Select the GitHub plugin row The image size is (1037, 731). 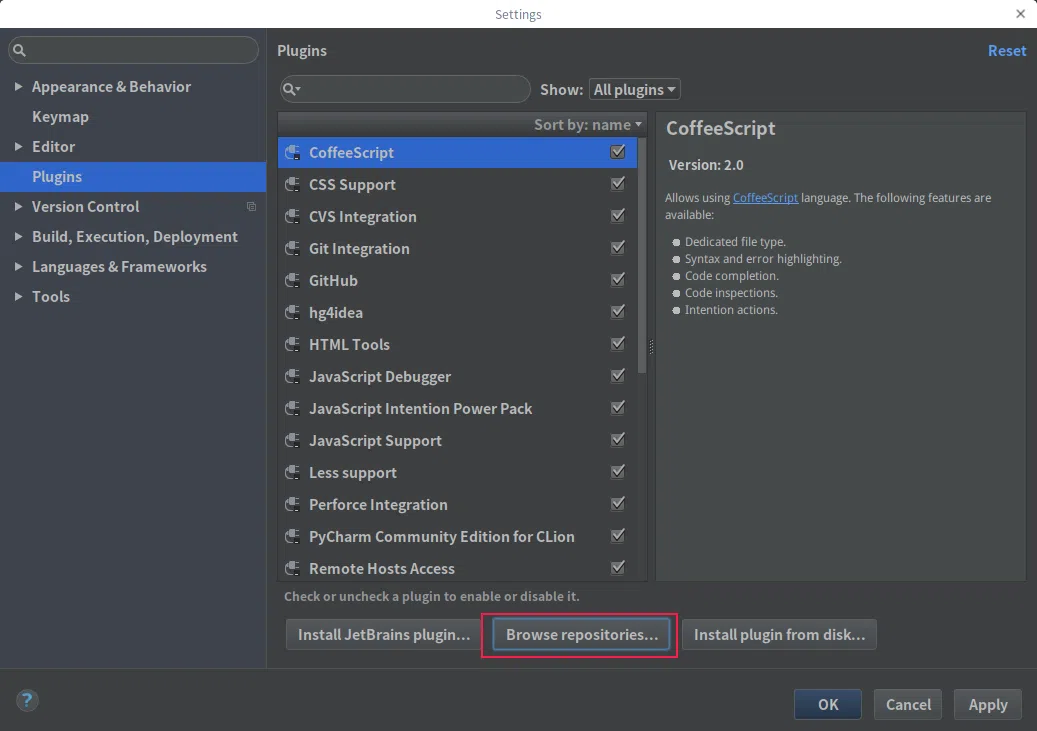458,280
